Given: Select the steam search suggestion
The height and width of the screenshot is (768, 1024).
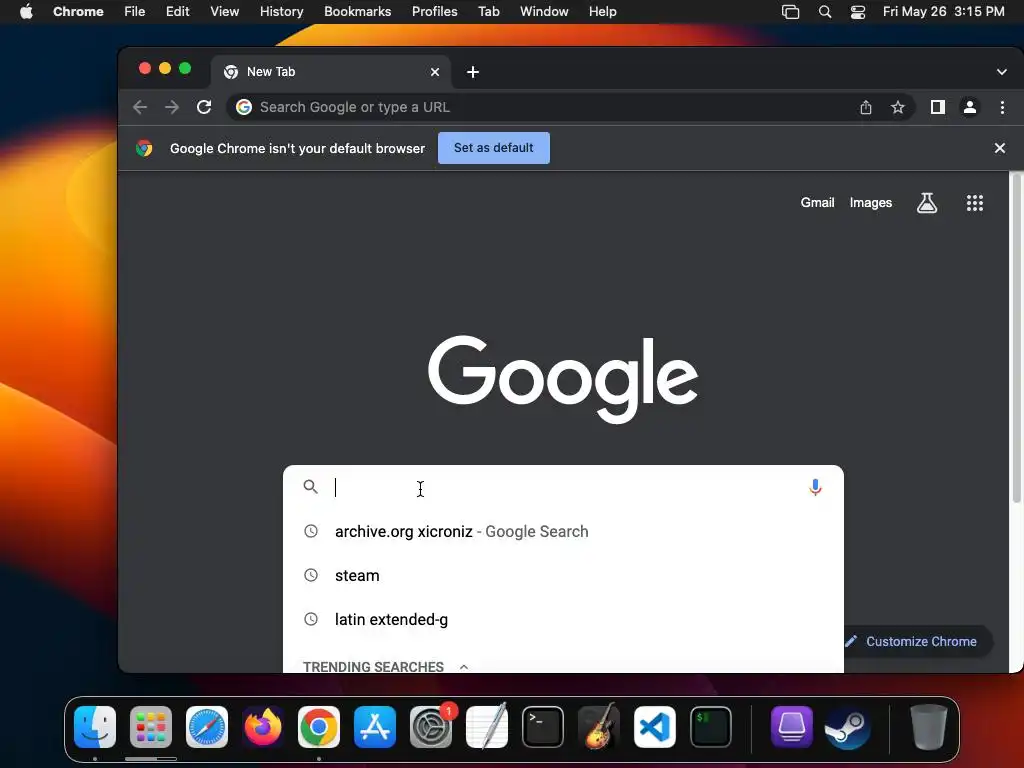Looking at the screenshot, I should coord(563,575).
